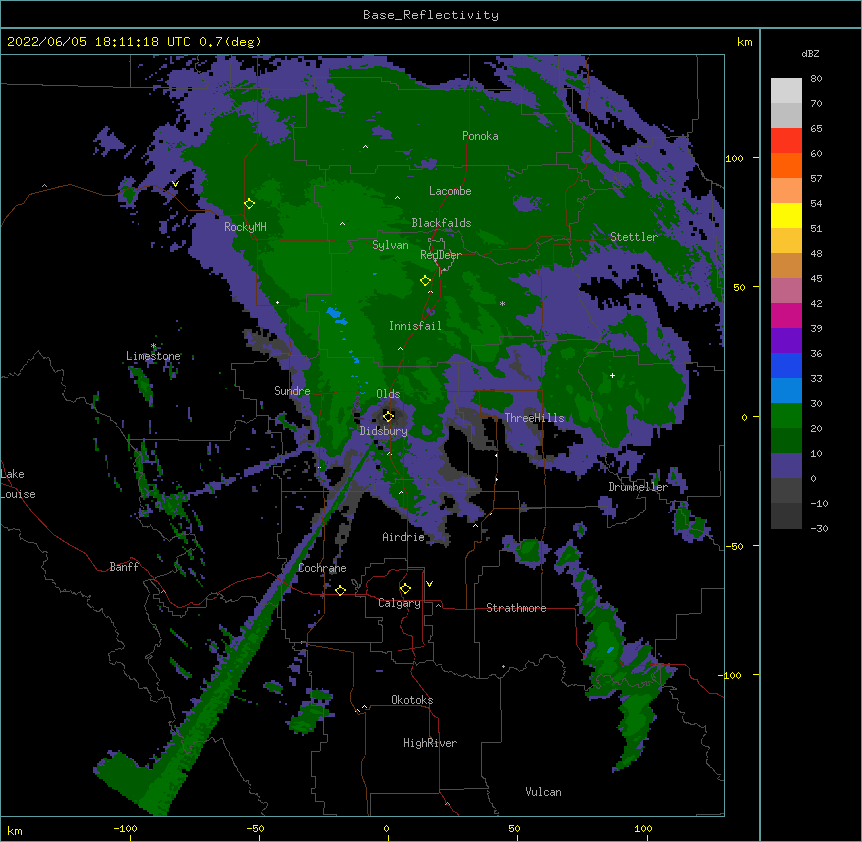Click the dBZ legend heading
Viewport: 862px width, 842px height.
click(810, 53)
